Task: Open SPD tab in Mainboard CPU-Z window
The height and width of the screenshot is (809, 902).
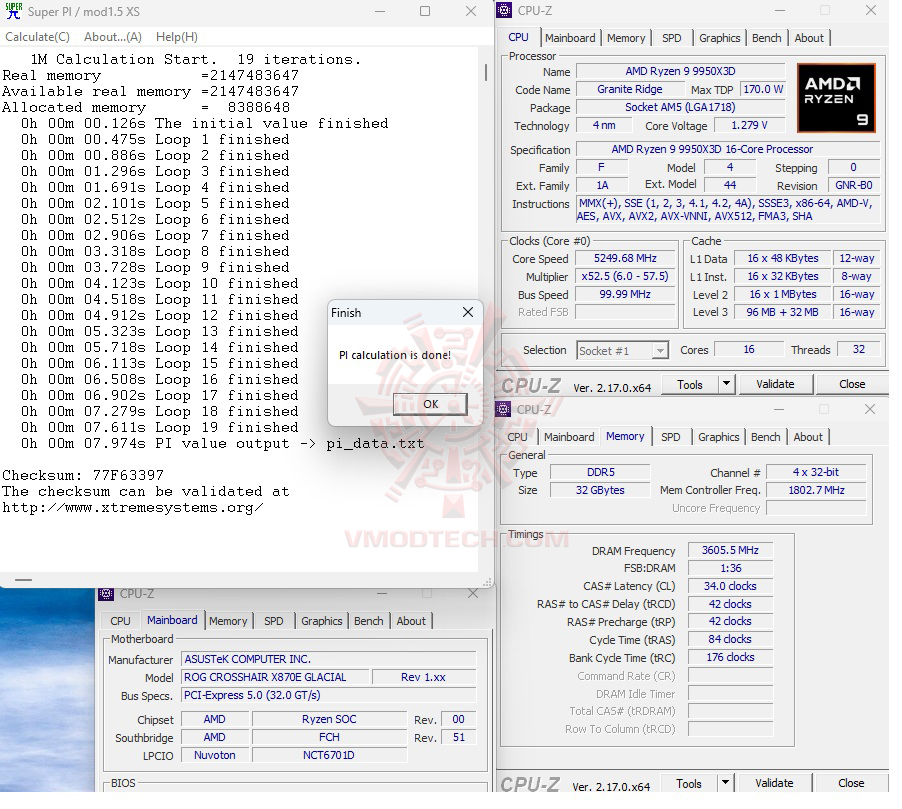Action: tap(274, 621)
